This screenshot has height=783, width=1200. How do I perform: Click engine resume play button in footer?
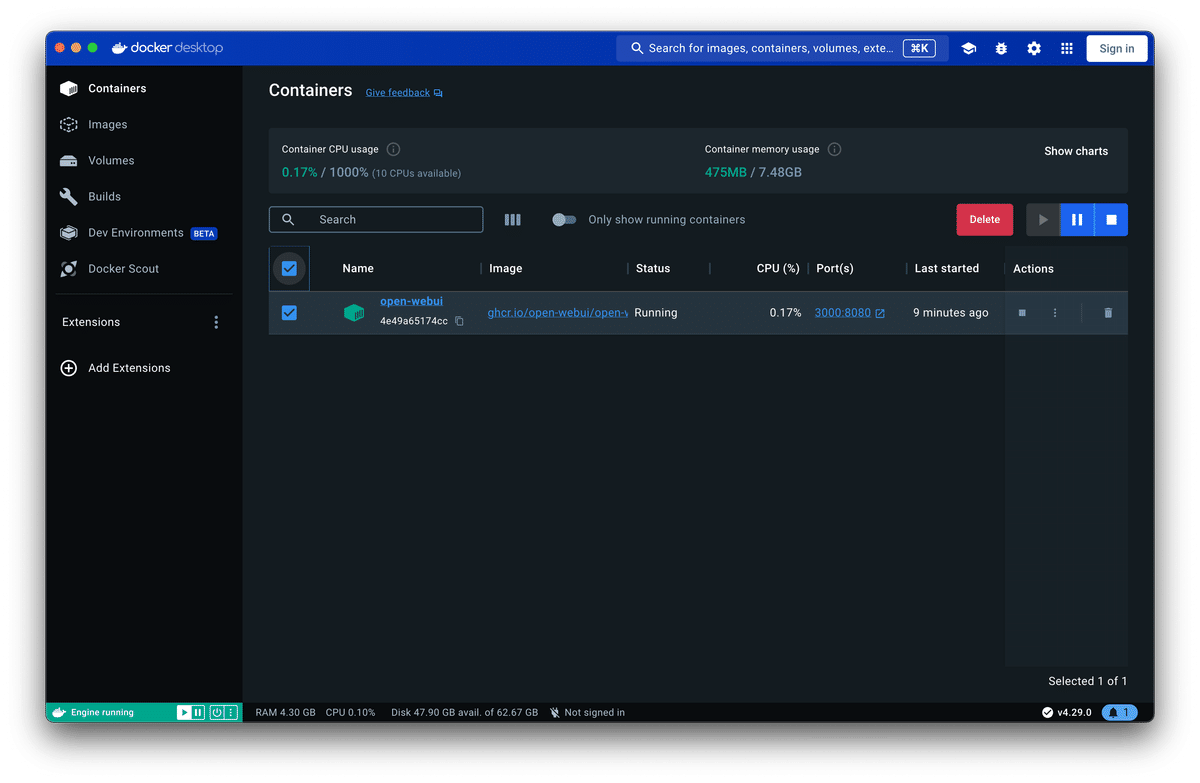(184, 712)
